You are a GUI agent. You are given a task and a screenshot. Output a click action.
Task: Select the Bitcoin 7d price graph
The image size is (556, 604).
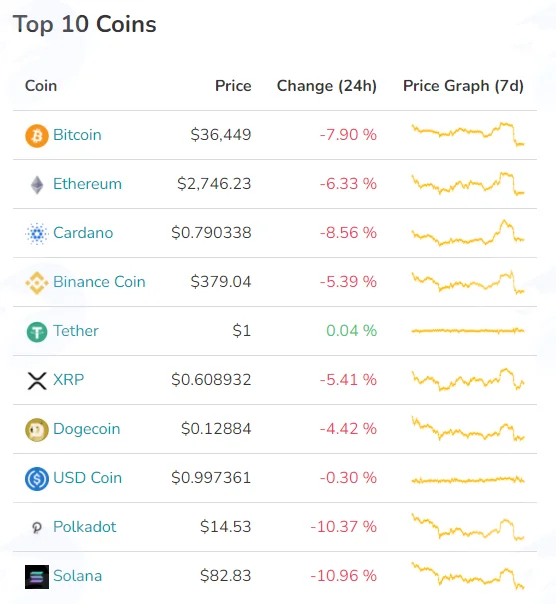pyautogui.click(x=468, y=134)
